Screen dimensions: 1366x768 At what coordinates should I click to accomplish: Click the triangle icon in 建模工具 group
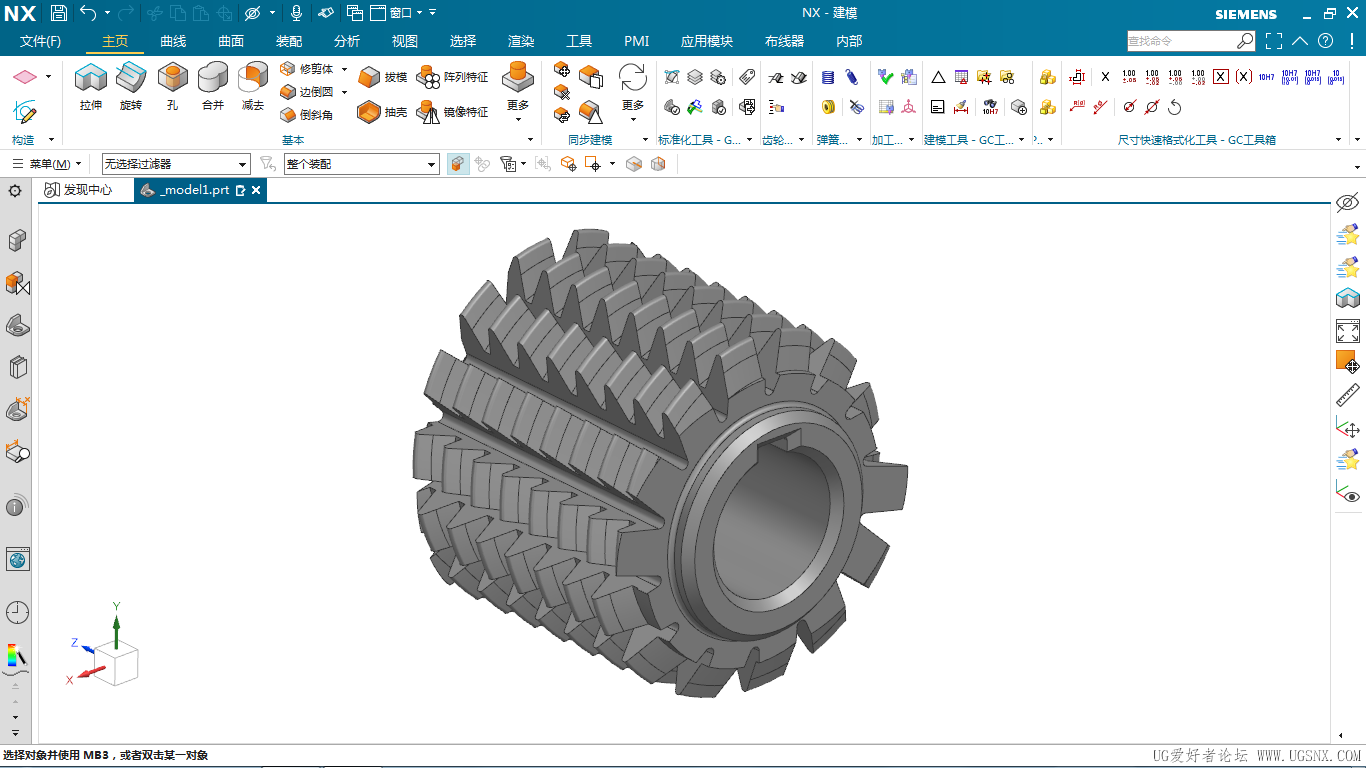coord(938,77)
